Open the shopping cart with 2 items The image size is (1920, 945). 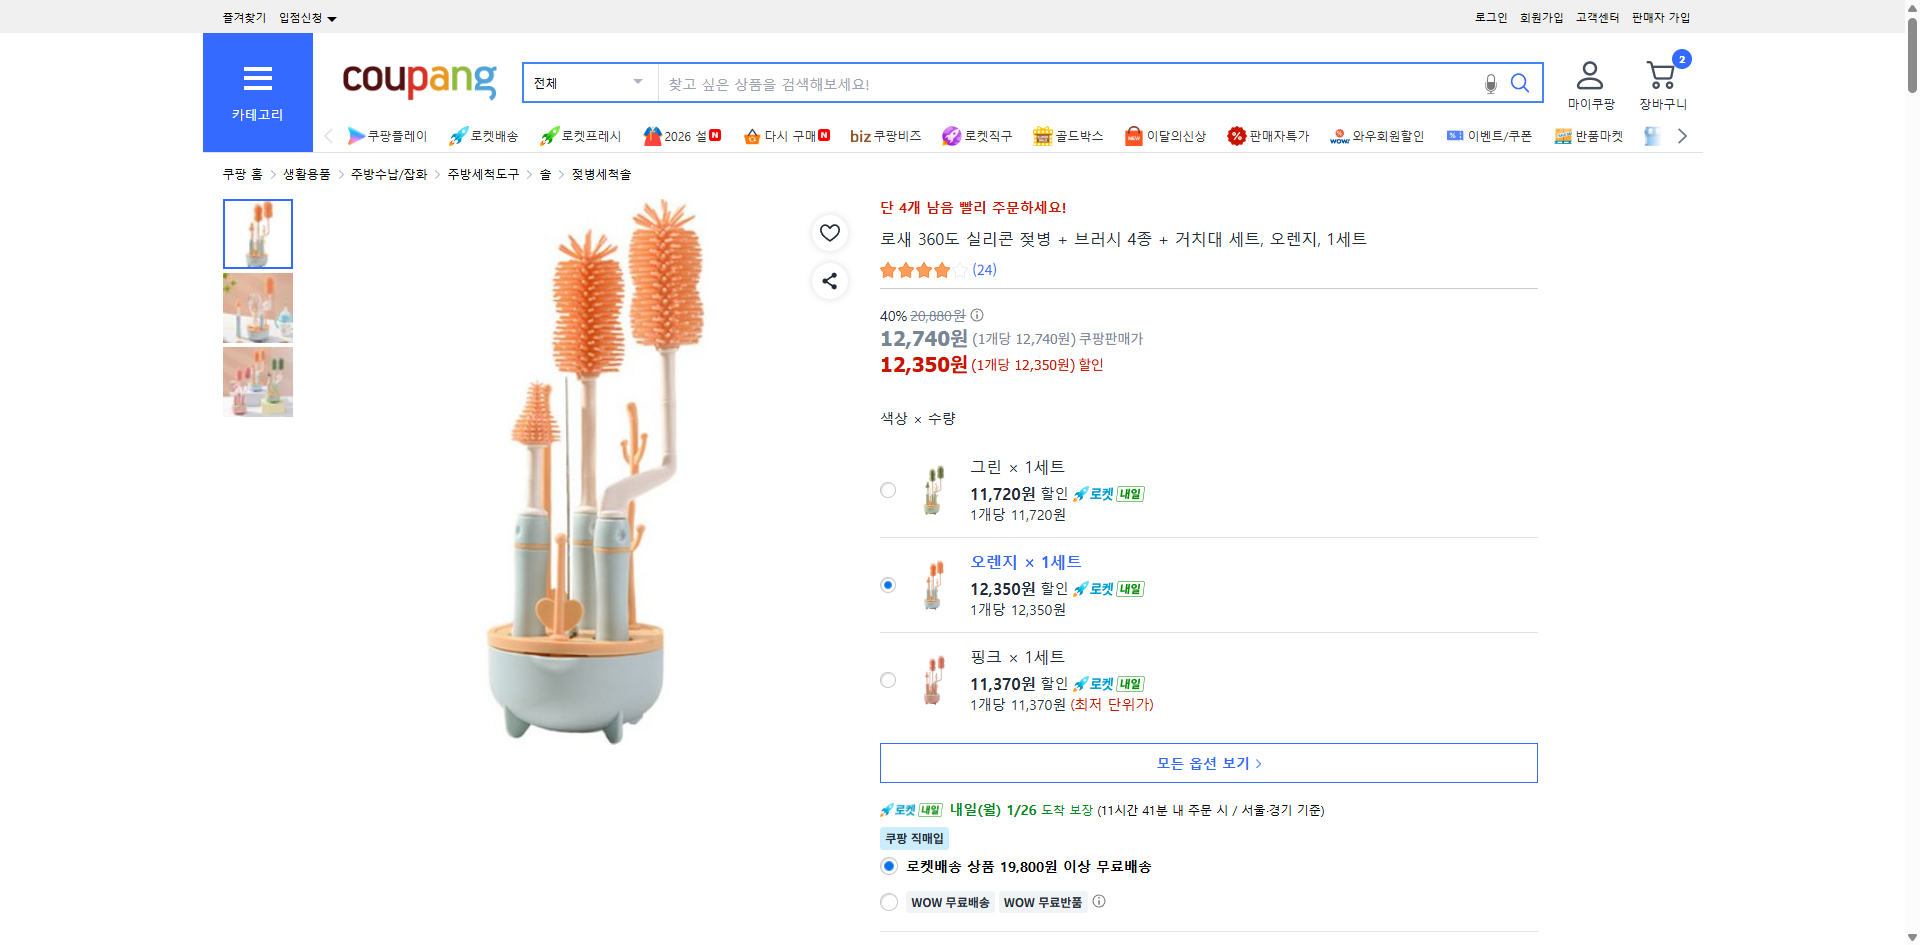[1661, 75]
